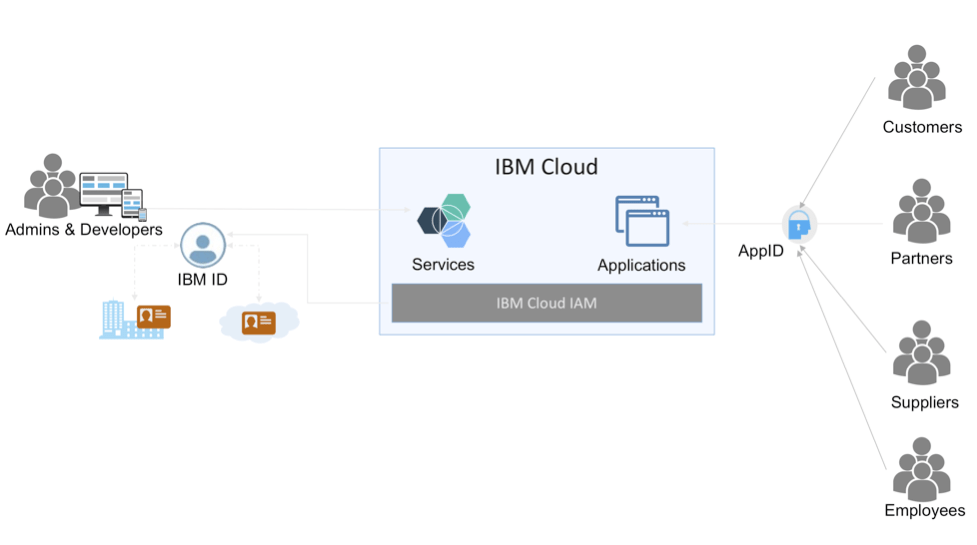Click the IBM ID label text
The height and width of the screenshot is (545, 977).
pyautogui.click(x=203, y=280)
